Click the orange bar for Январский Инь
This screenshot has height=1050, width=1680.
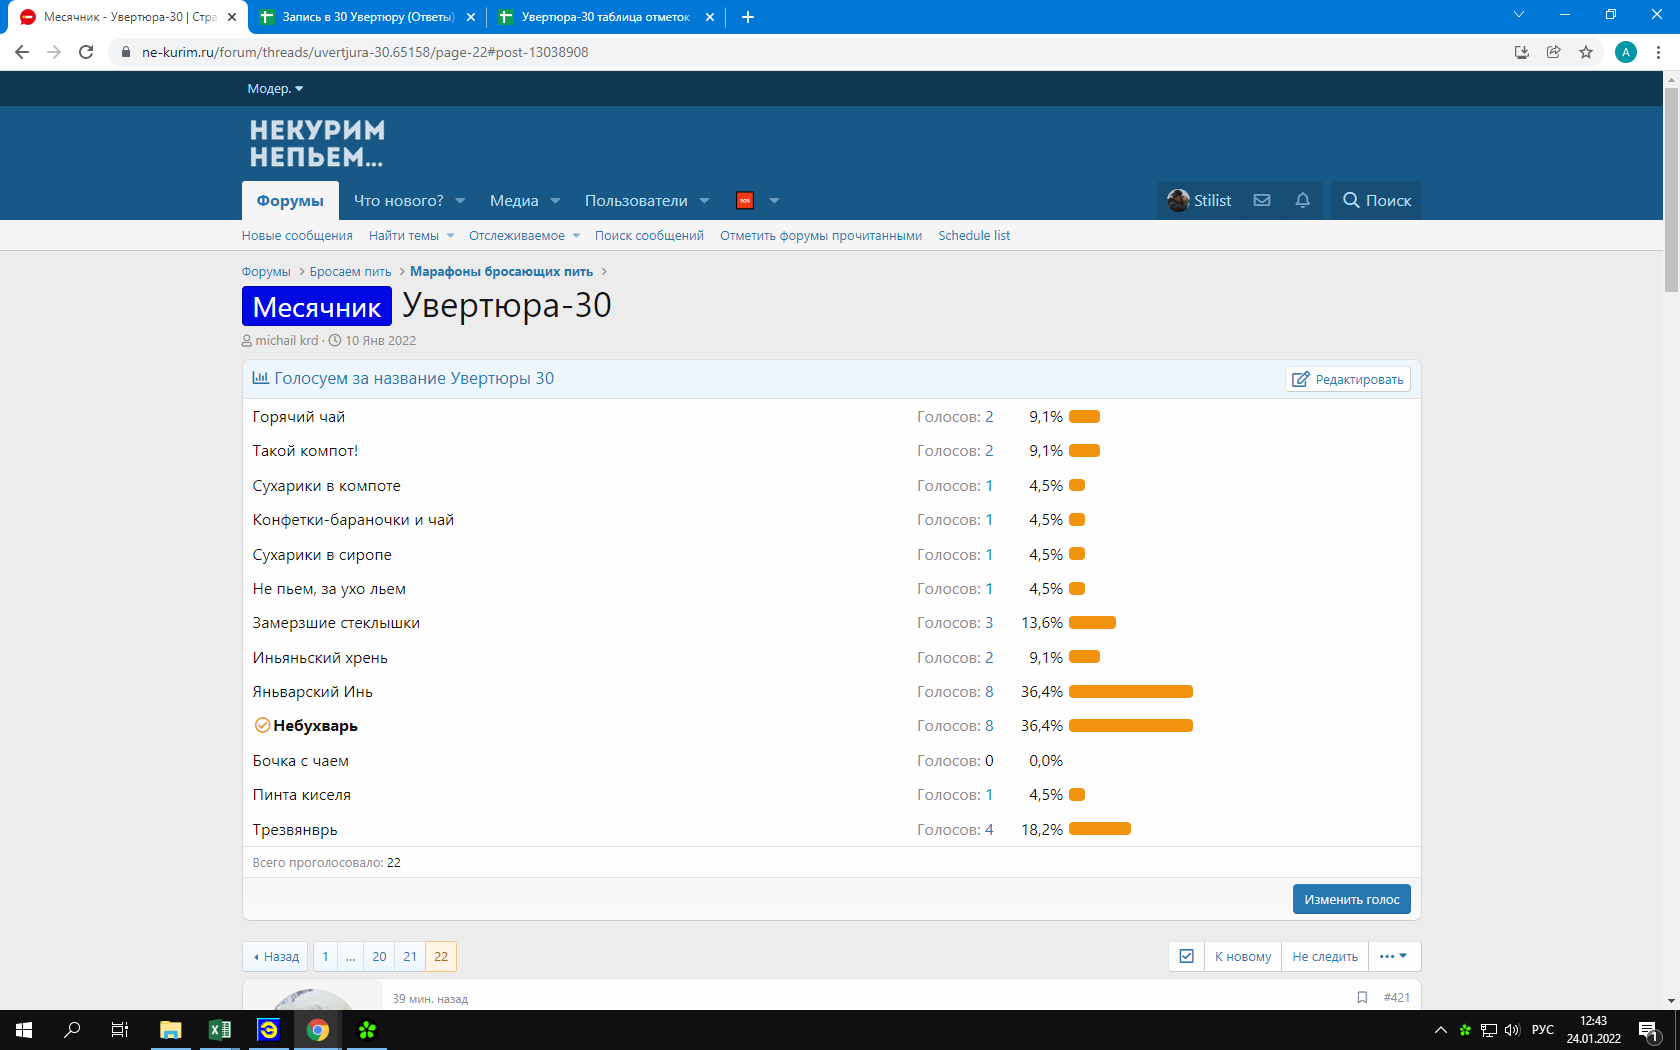pyautogui.click(x=1131, y=692)
